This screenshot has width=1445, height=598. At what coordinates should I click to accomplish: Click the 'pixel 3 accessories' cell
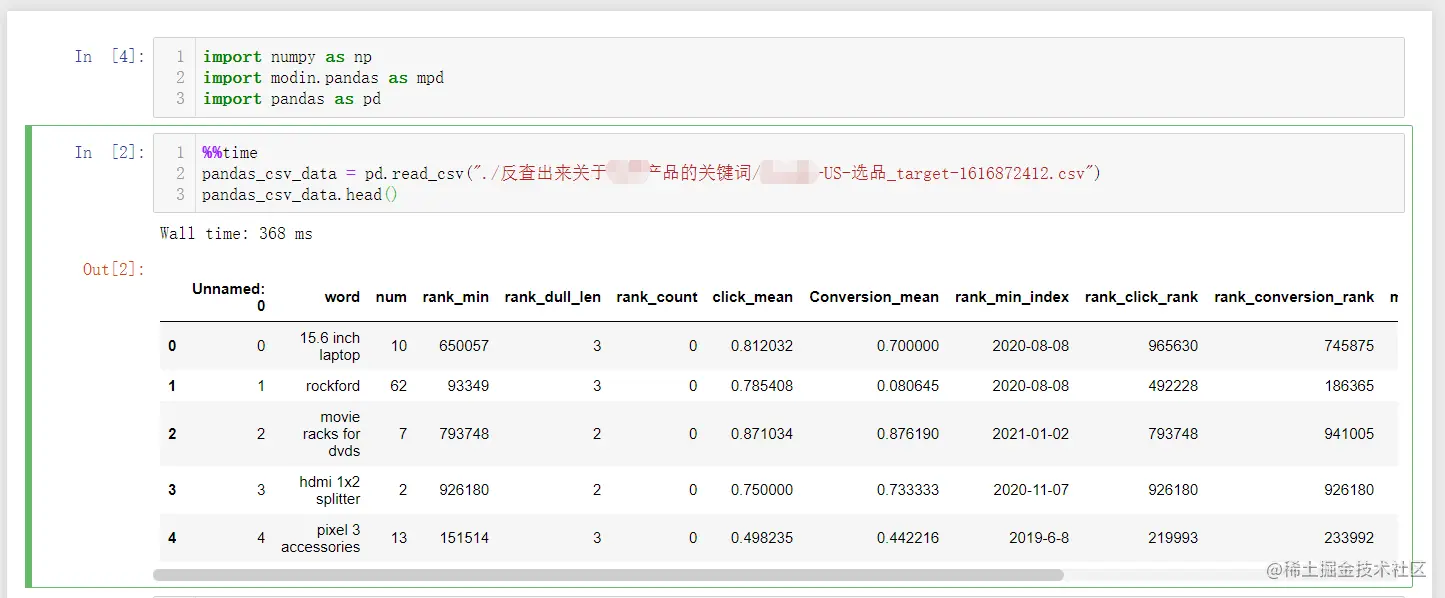tap(320, 538)
